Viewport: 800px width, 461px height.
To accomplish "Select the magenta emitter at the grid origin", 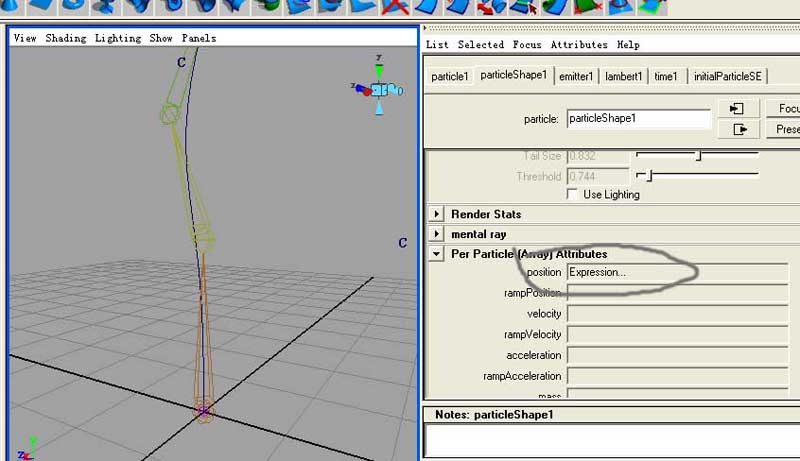I will 204,411.
